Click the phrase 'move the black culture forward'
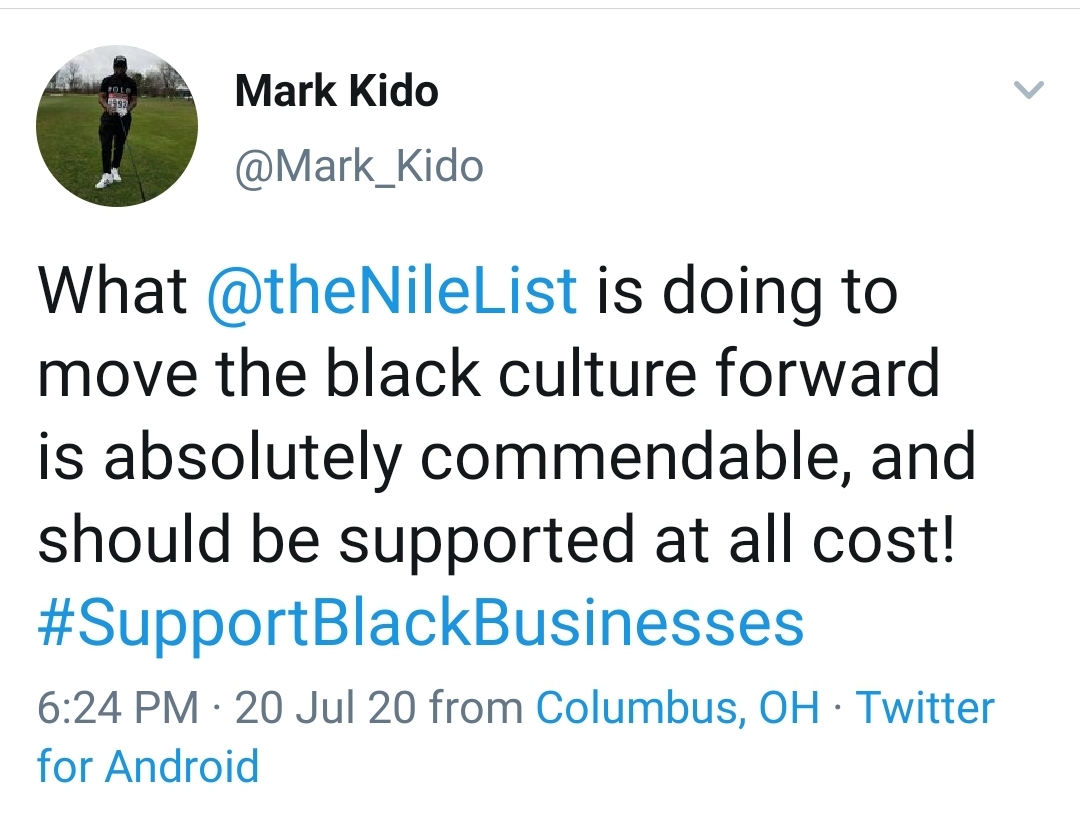This screenshot has width=1080, height=828. click(x=488, y=373)
